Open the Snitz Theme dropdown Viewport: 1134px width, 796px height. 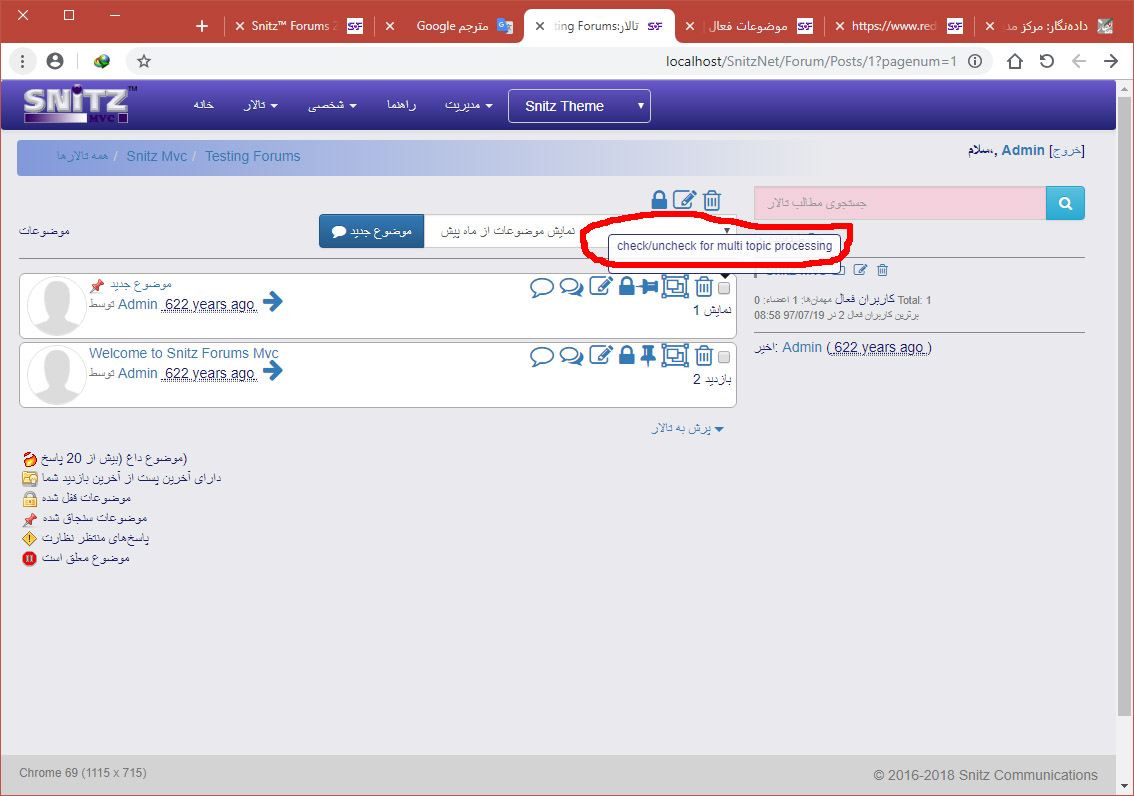(579, 106)
